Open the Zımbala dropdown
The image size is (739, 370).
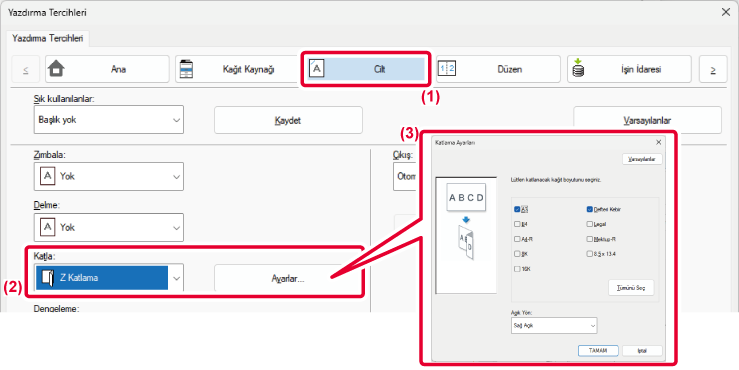[x=109, y=177]
